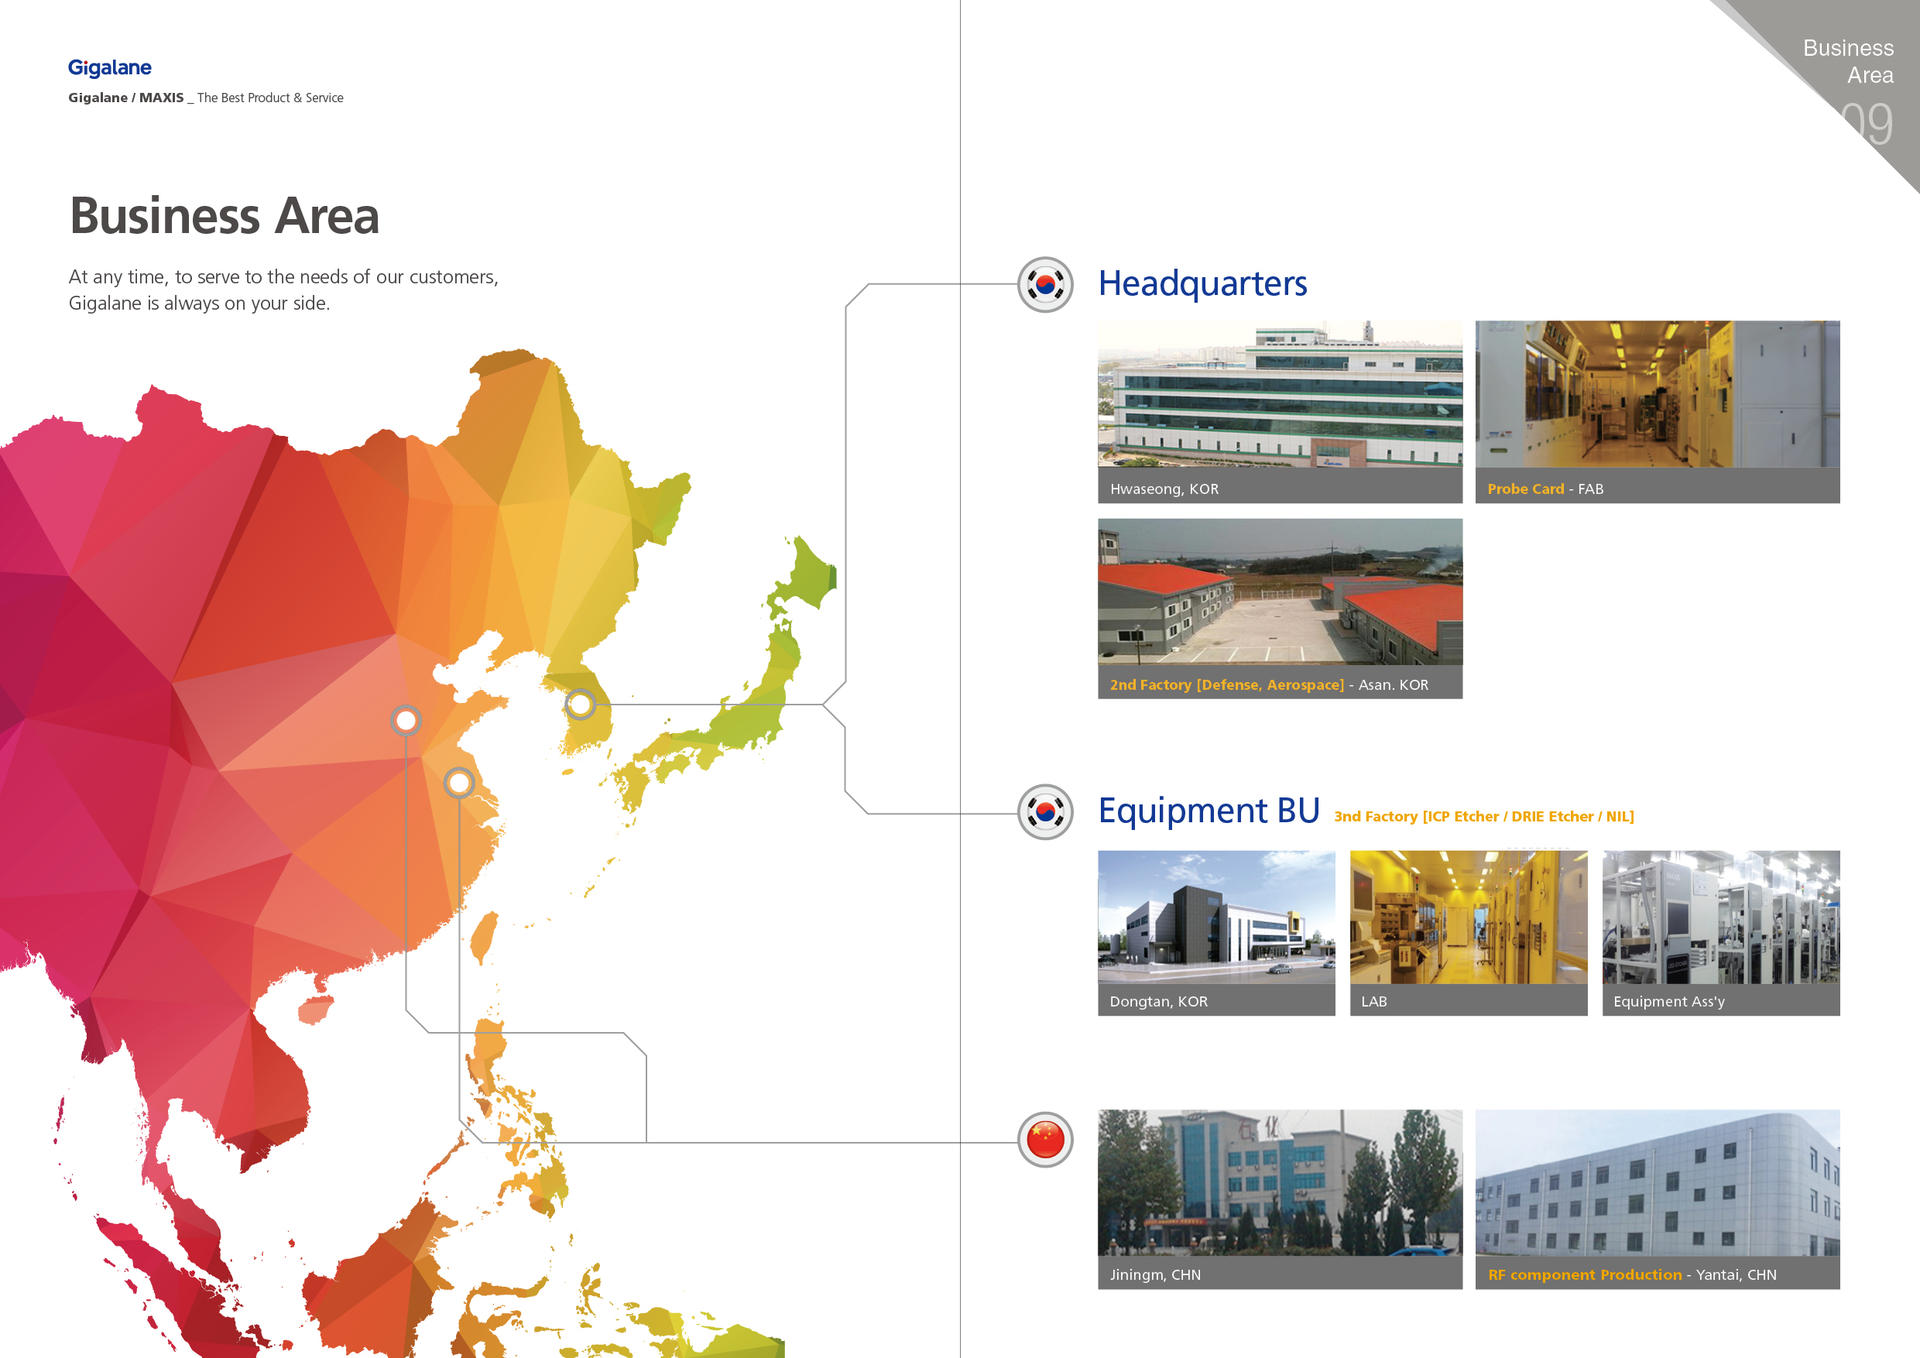Open the Equipment Ass'y photo

[1721, 917]
